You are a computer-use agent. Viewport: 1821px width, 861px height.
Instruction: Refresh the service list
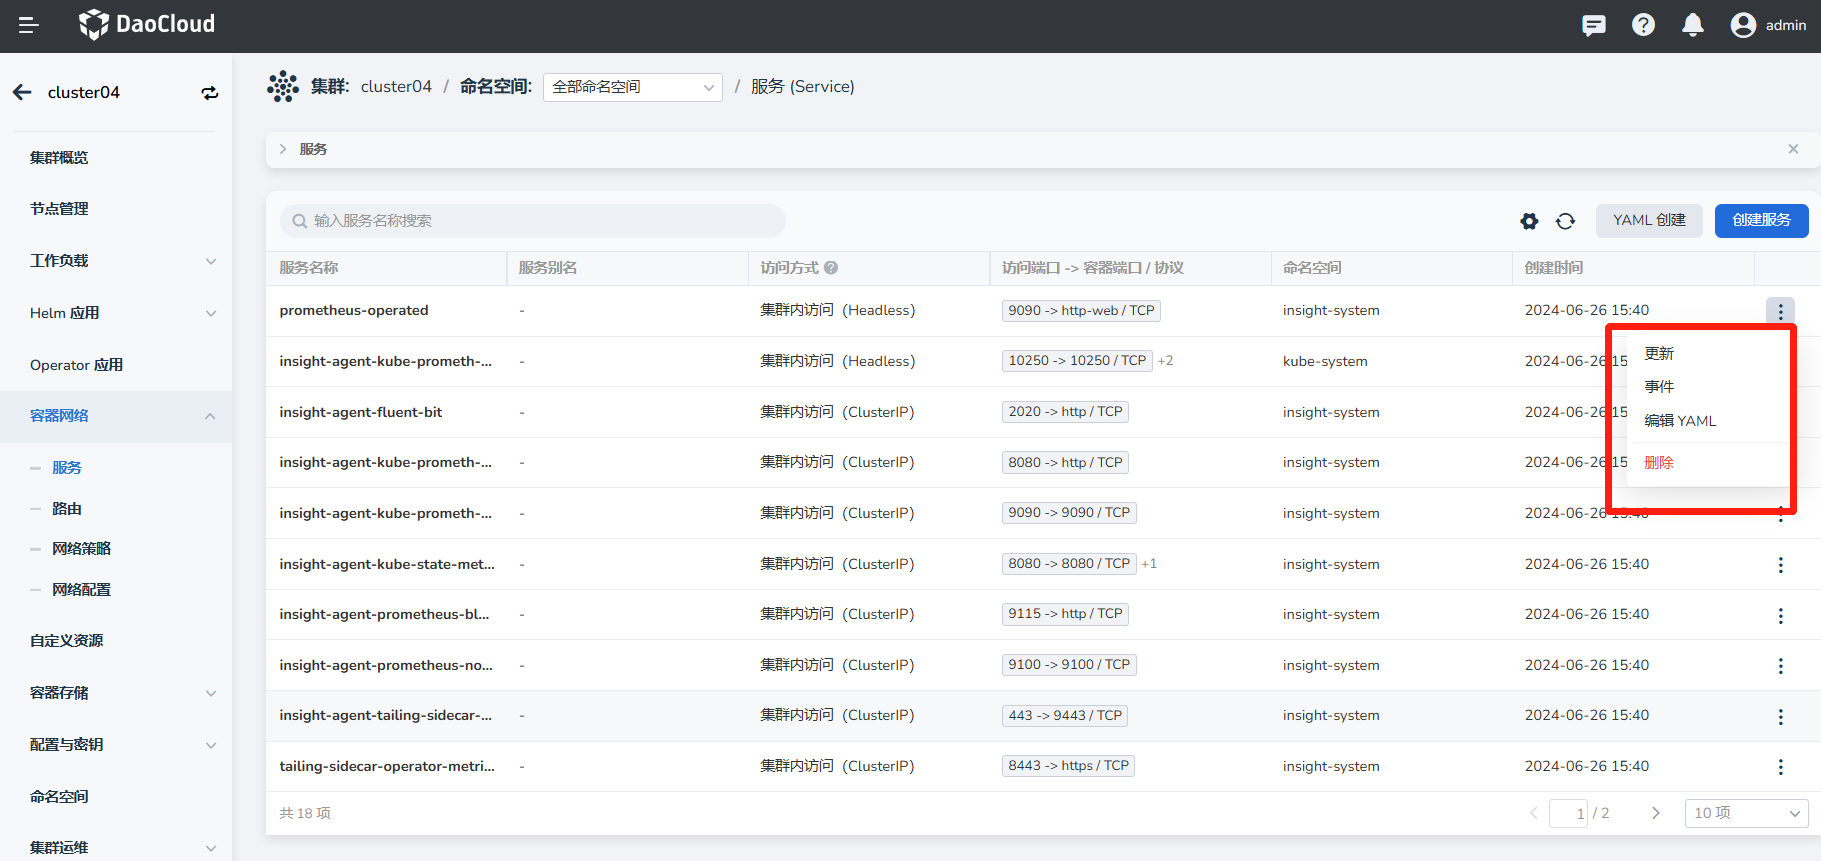pos(1566,221)
